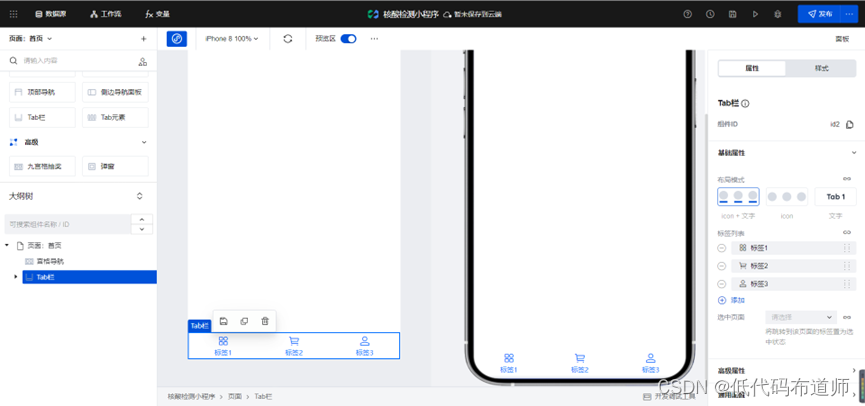Image resolution: width=865 pixels, height=406 pixels.
Task: Open the debug bug icon
Action: 778,14
